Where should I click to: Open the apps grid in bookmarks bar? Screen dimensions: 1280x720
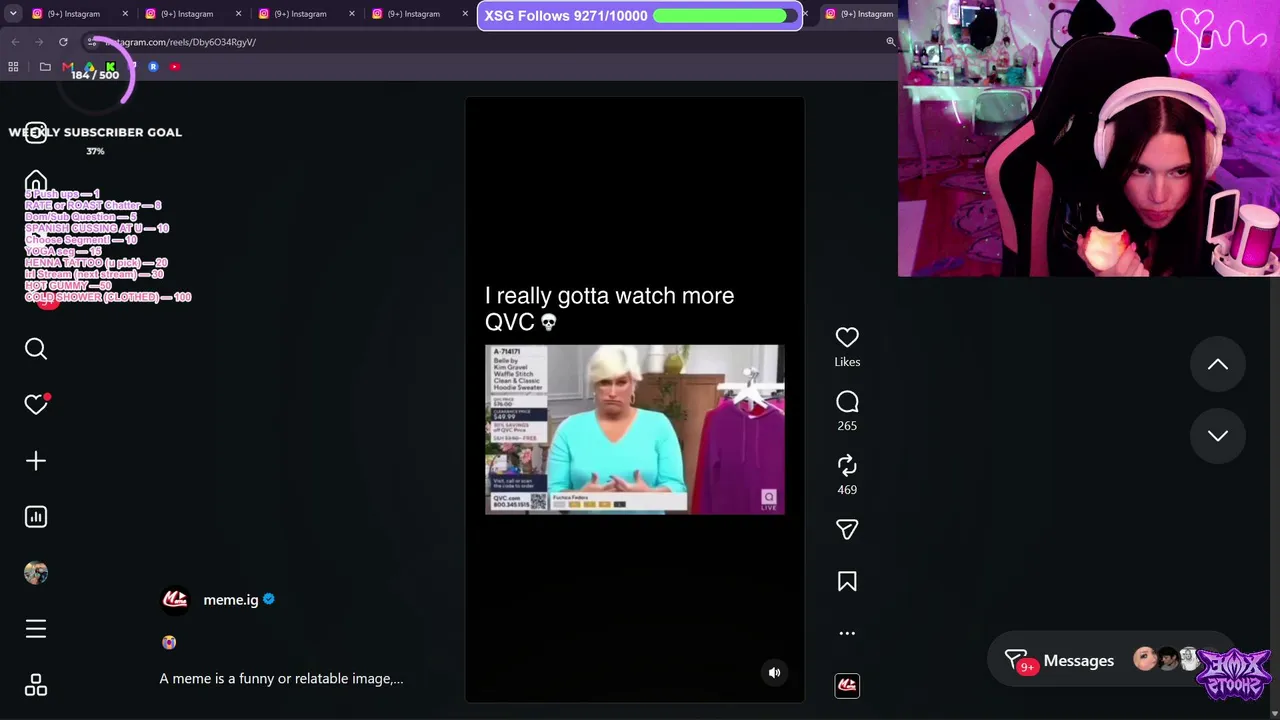point(13,67)
